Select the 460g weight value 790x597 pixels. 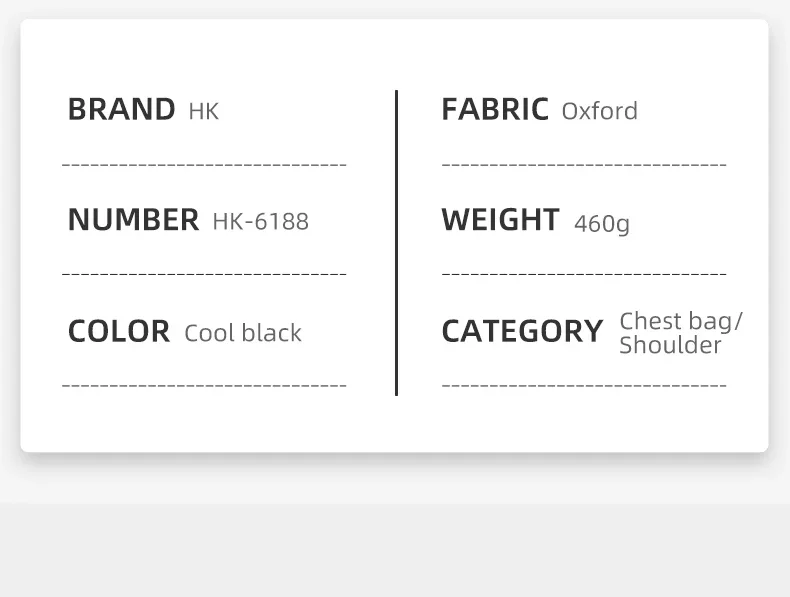point(602,223)
